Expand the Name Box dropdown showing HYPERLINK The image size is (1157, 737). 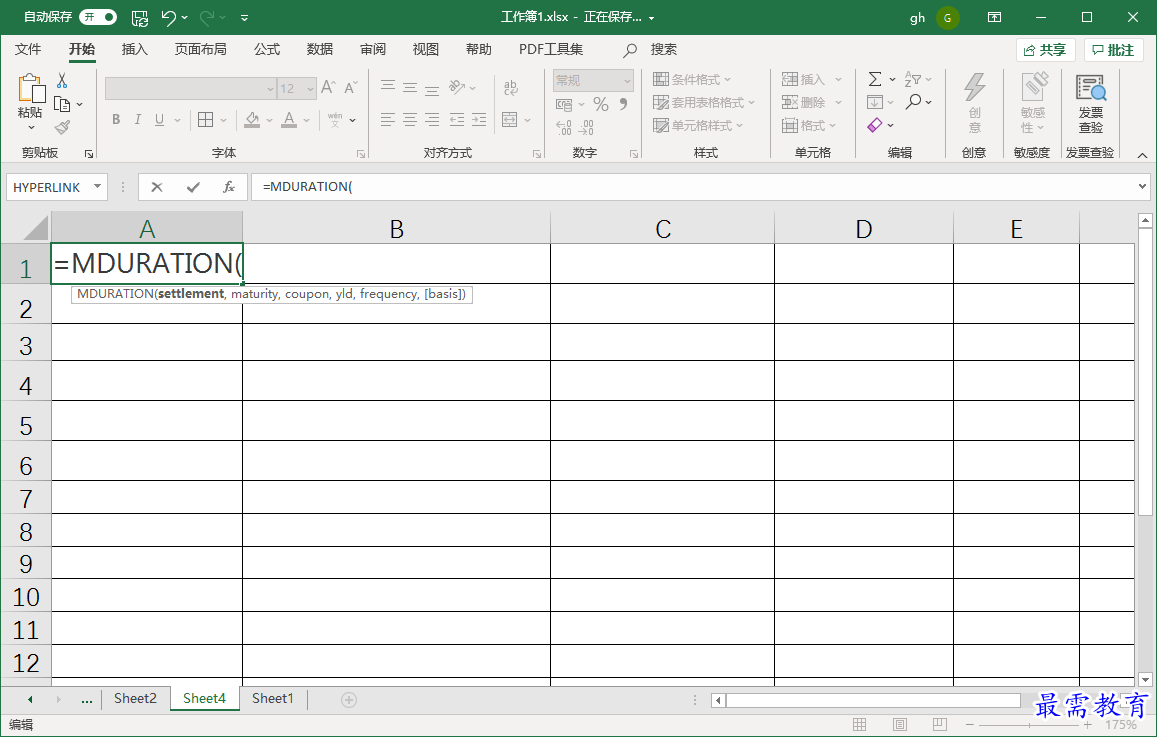coord(97,187)
